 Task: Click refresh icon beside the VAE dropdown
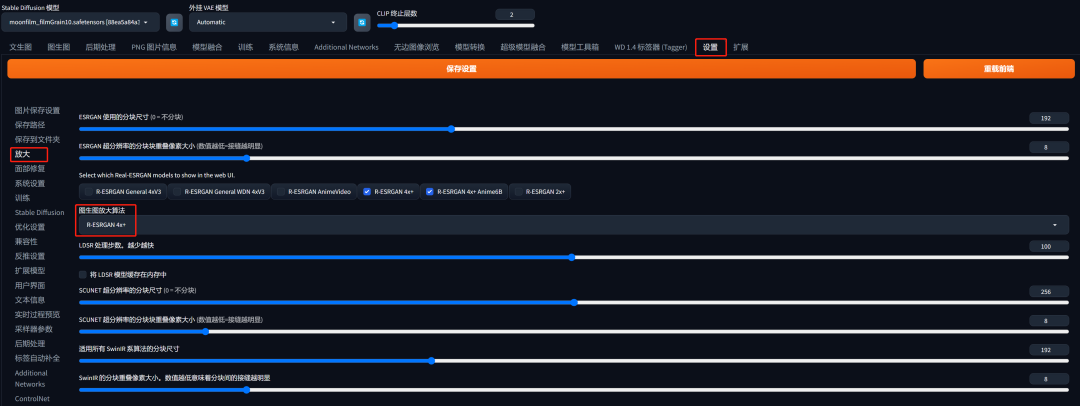(x=362, y=22)
